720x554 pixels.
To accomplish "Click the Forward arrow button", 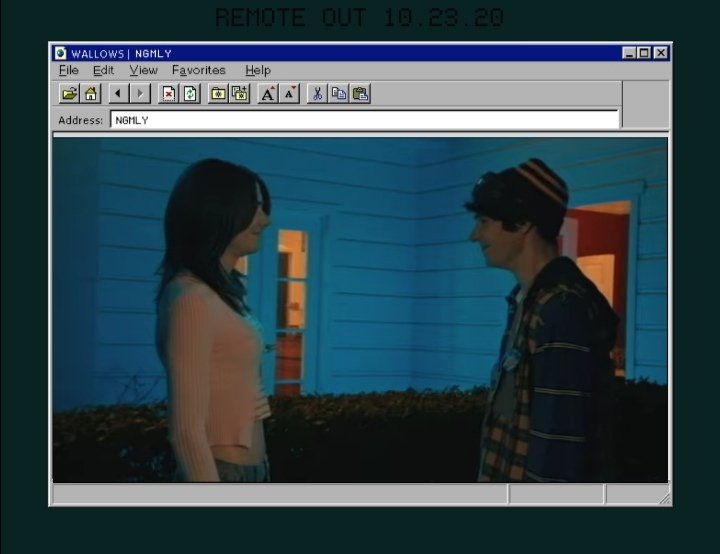I will click(x=141, y=94).
